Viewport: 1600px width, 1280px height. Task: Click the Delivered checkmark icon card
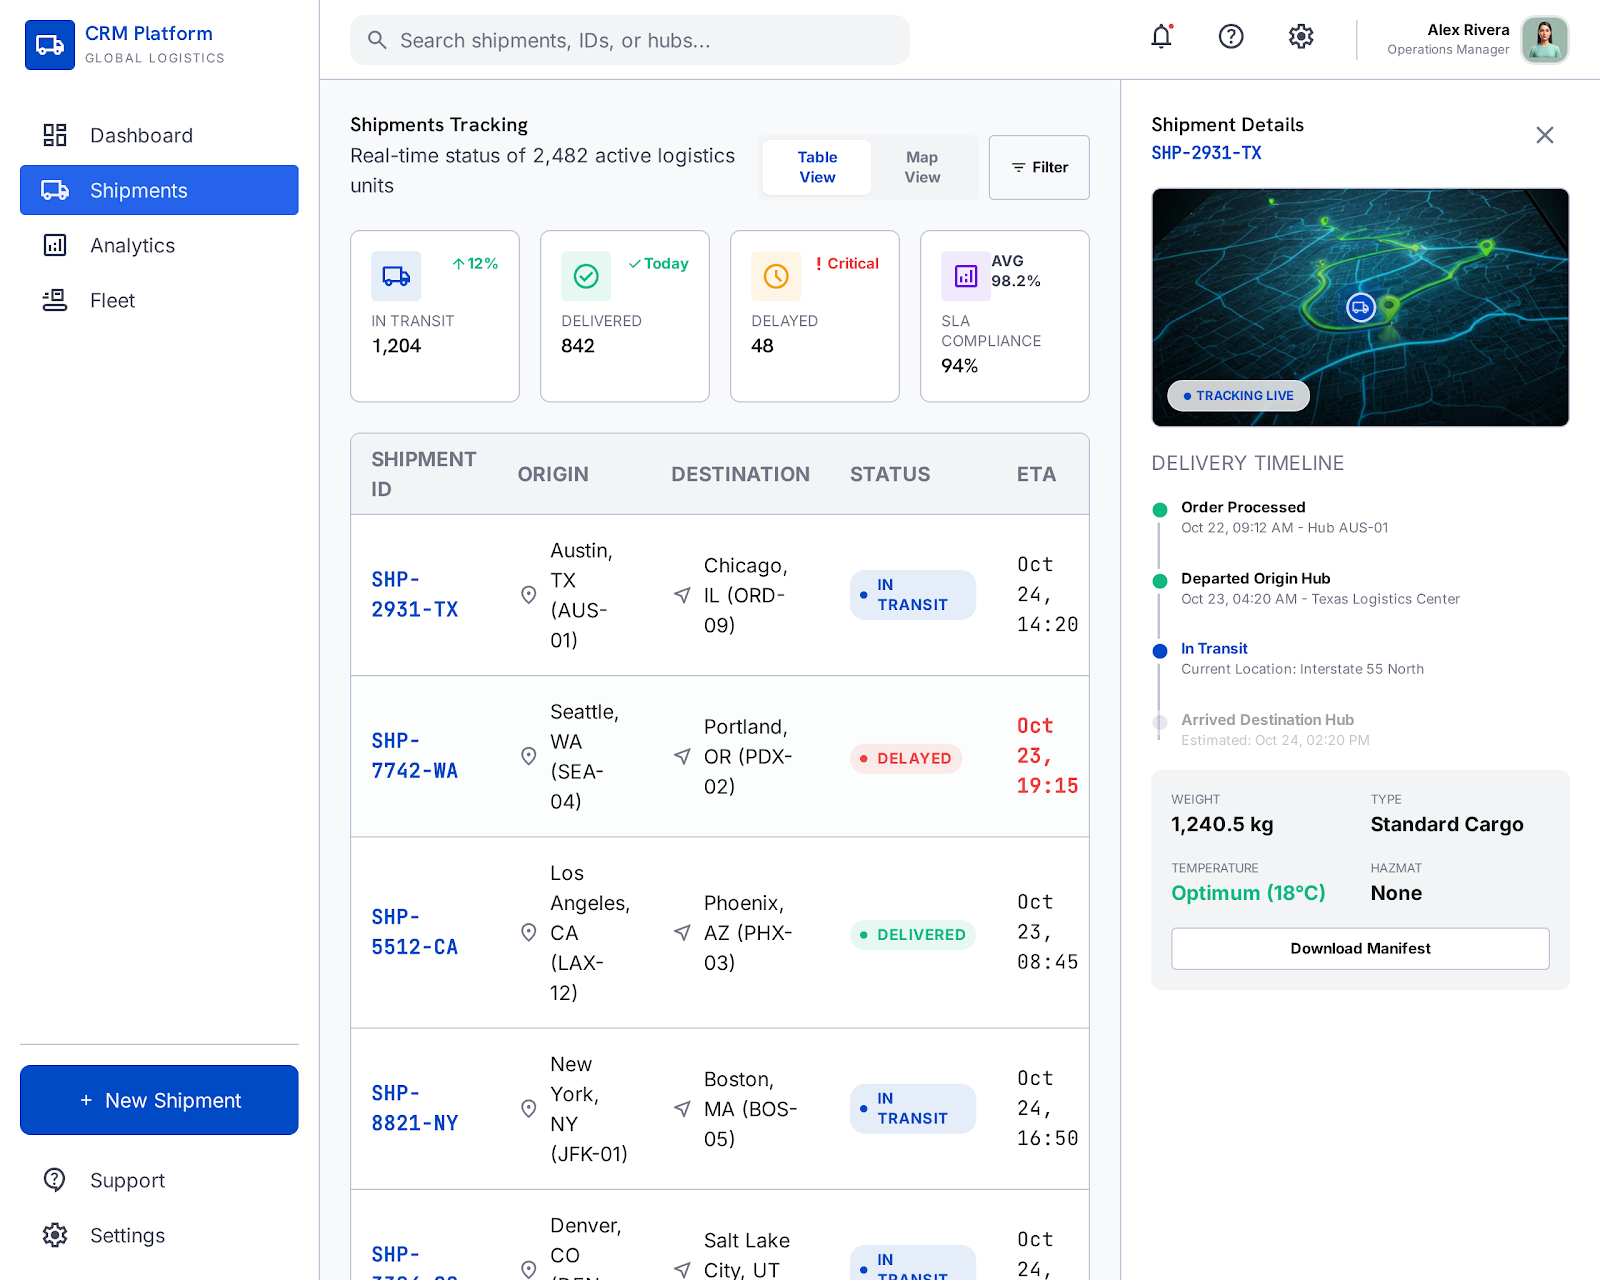point(586,276)
